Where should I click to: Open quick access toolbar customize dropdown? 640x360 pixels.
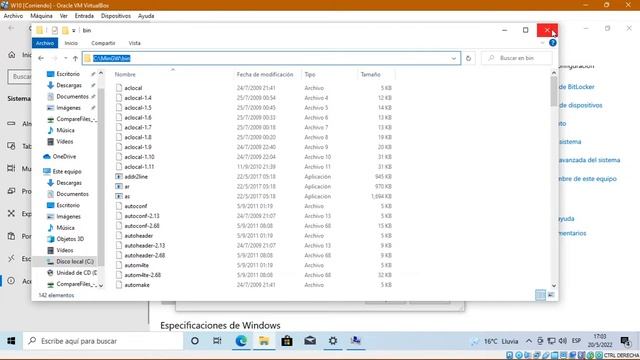[x=74, y=31]
